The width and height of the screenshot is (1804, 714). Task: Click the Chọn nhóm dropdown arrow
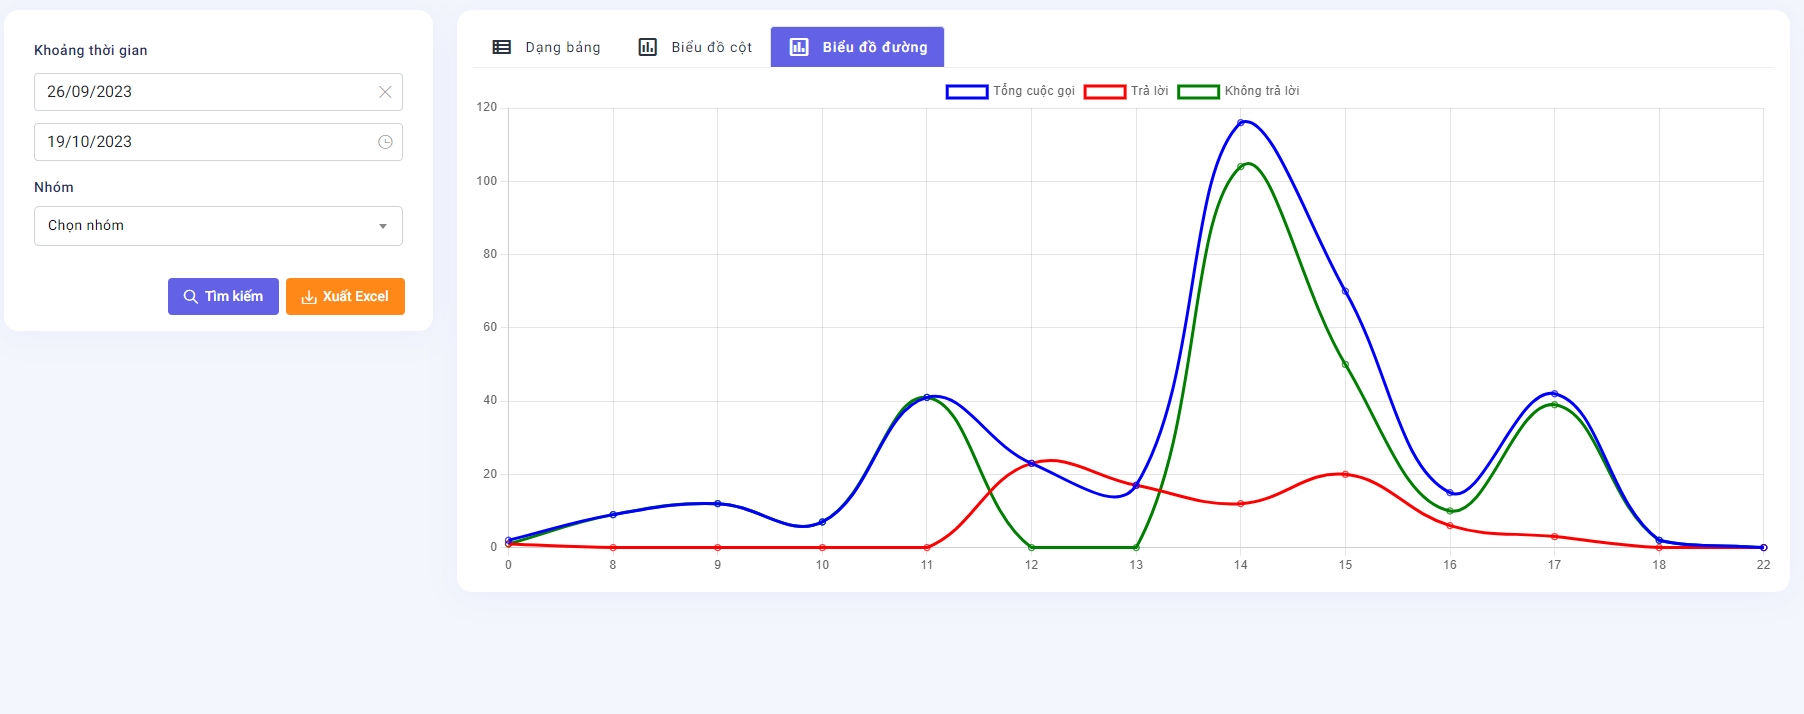pos(383,226)
